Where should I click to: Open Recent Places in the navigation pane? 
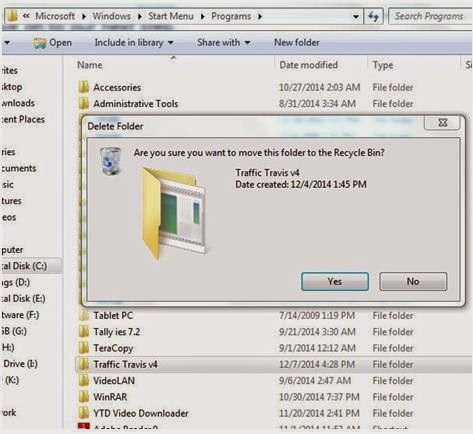coord(23,119)
